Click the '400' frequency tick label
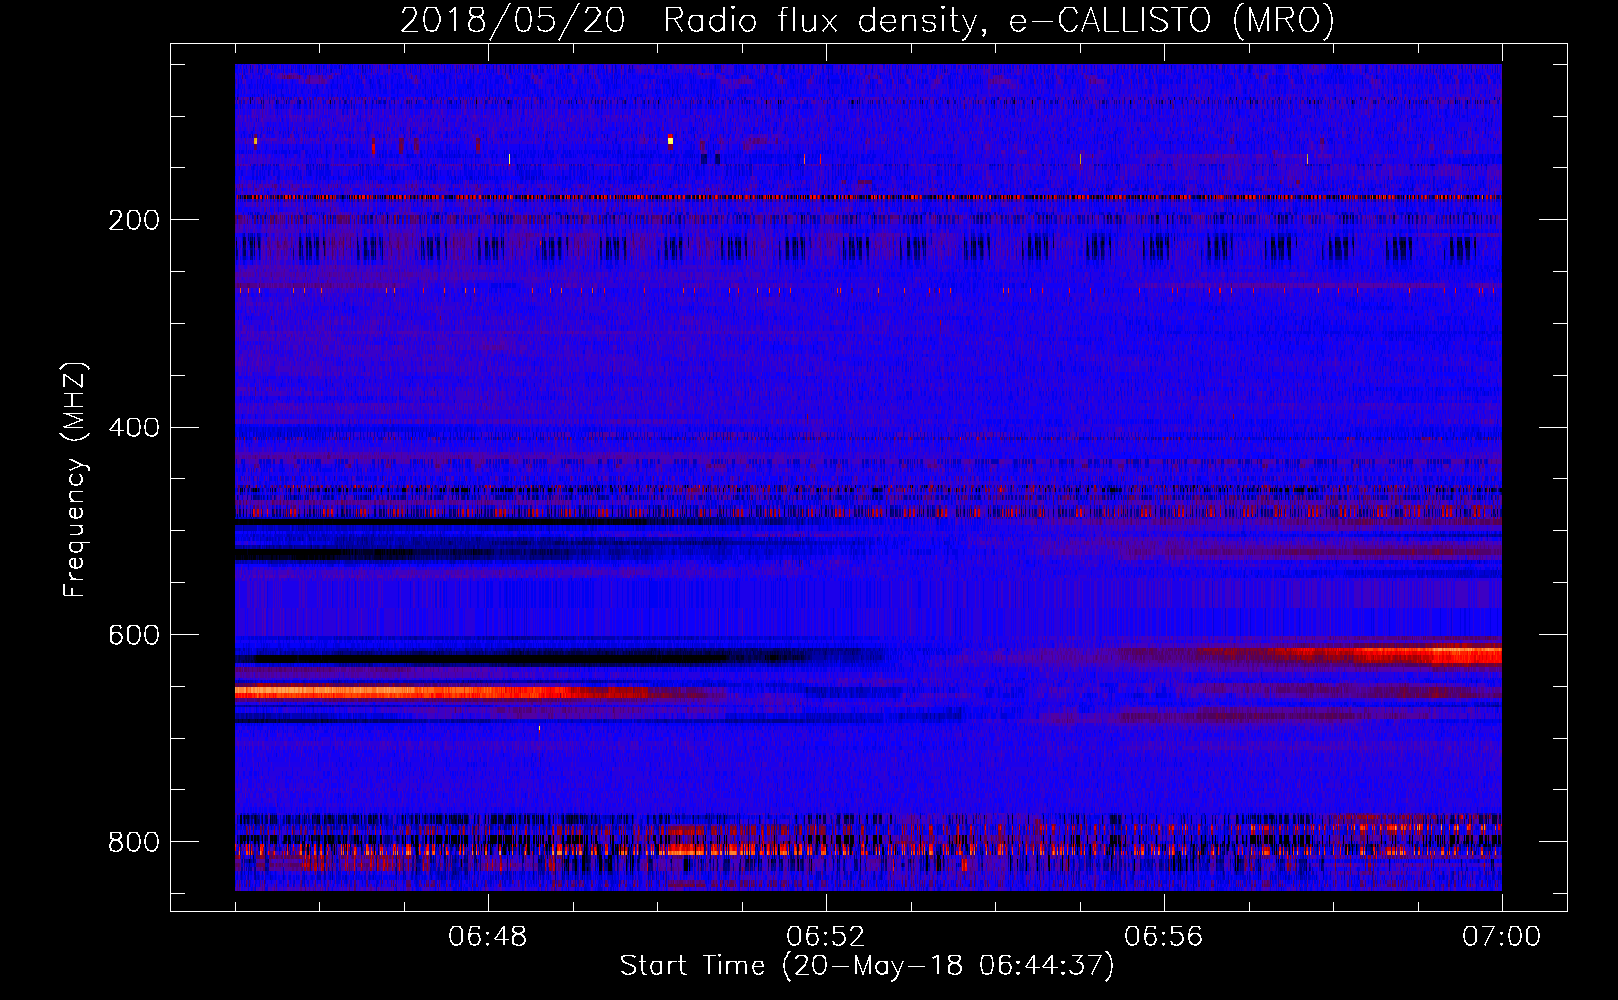 tap(134, 428)
